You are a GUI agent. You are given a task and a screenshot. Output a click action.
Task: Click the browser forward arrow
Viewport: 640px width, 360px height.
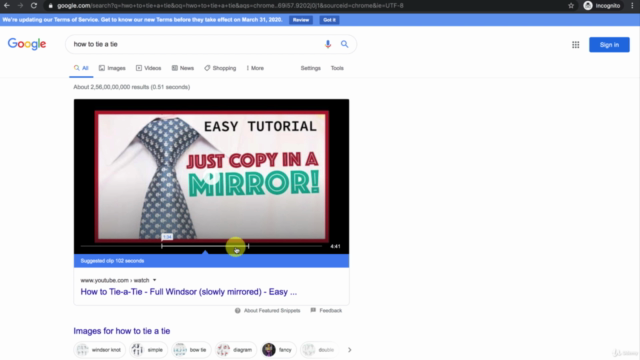[20, 6]
